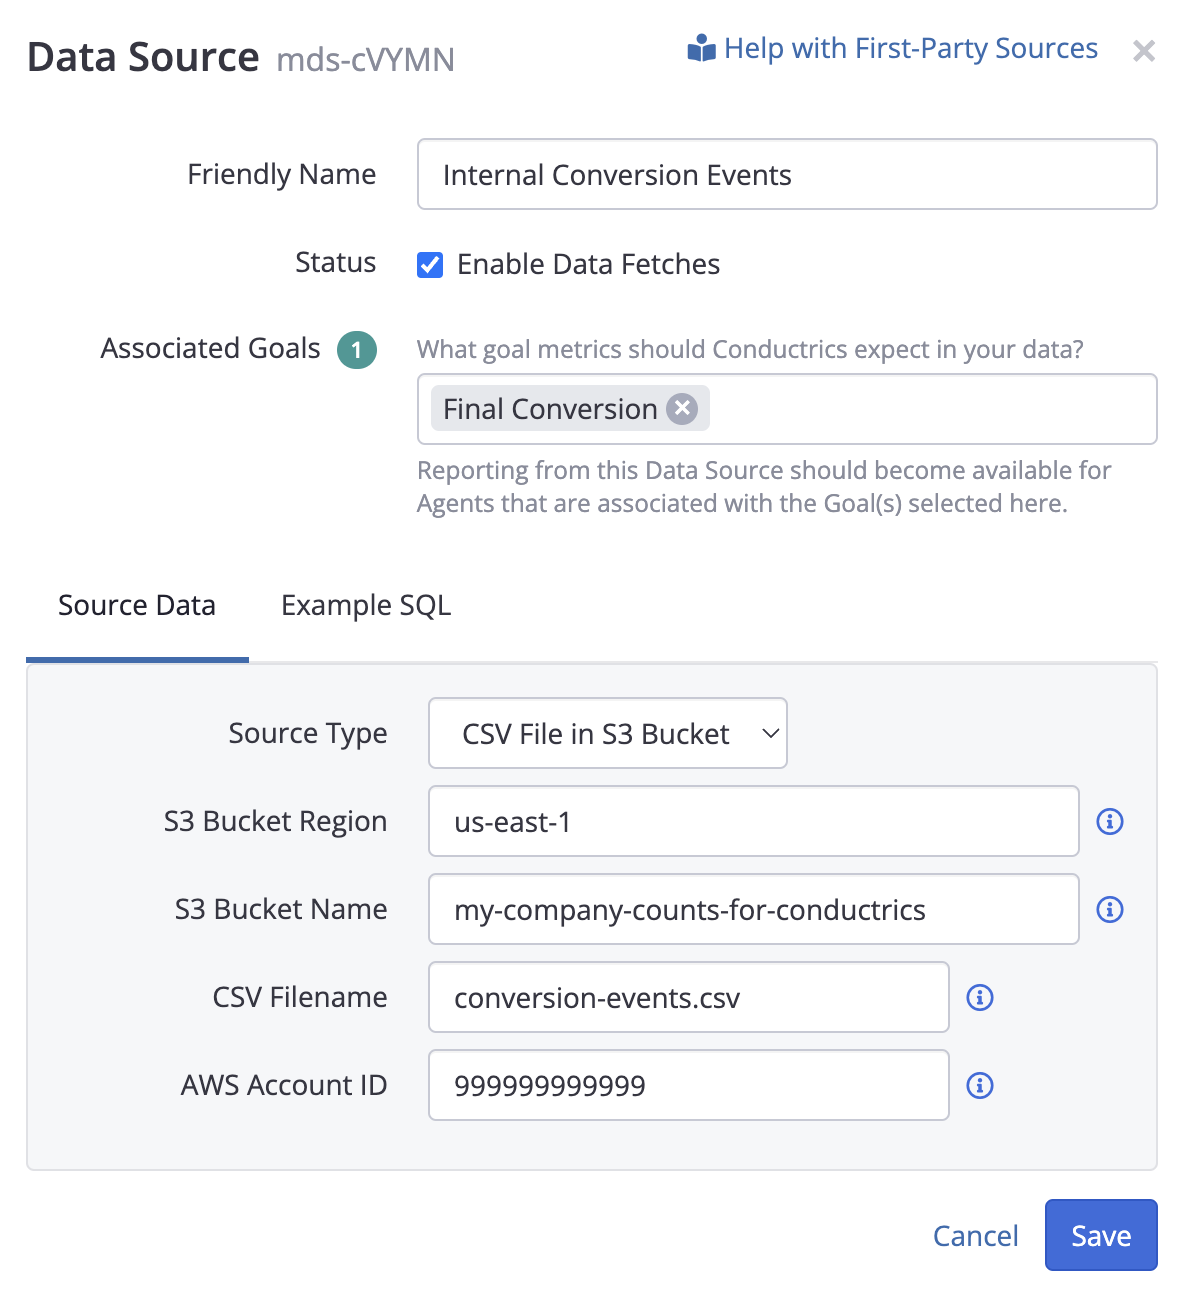Uncheck Enable Data Fetches checkbox
Viewport: 1186px width, 1300px height.
coord(430,265)
